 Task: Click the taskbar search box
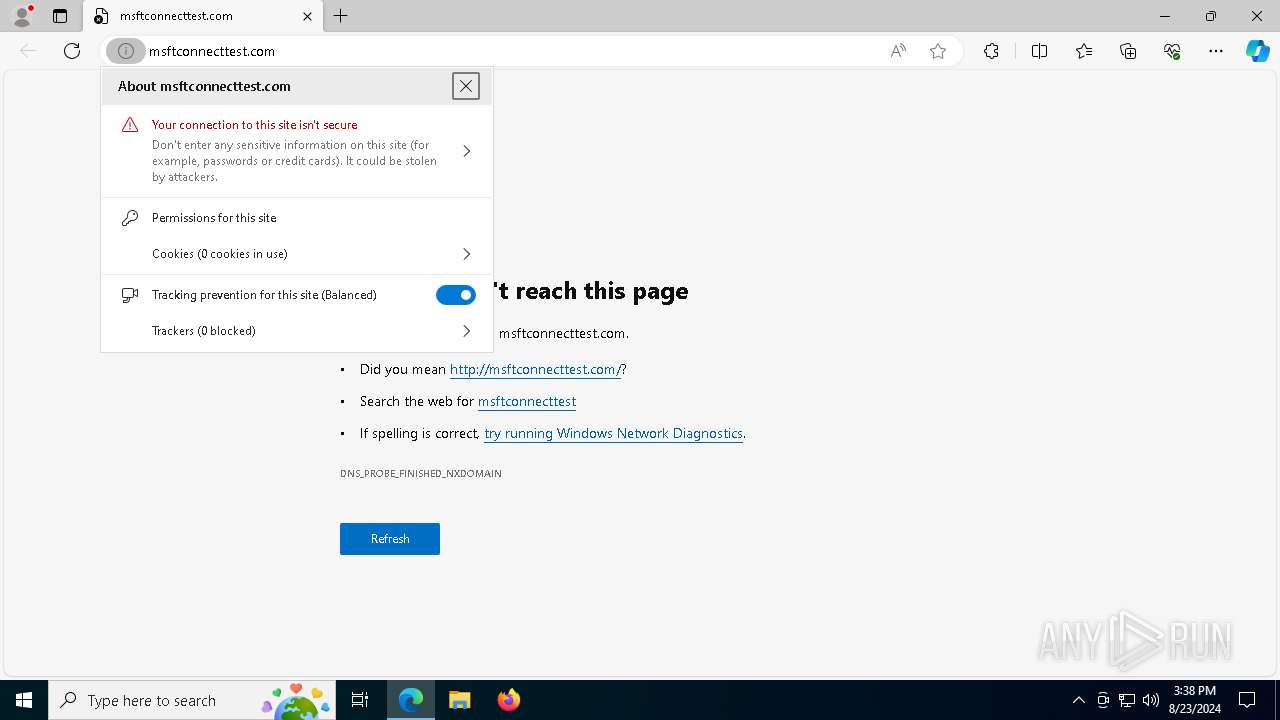pos(191,700)
